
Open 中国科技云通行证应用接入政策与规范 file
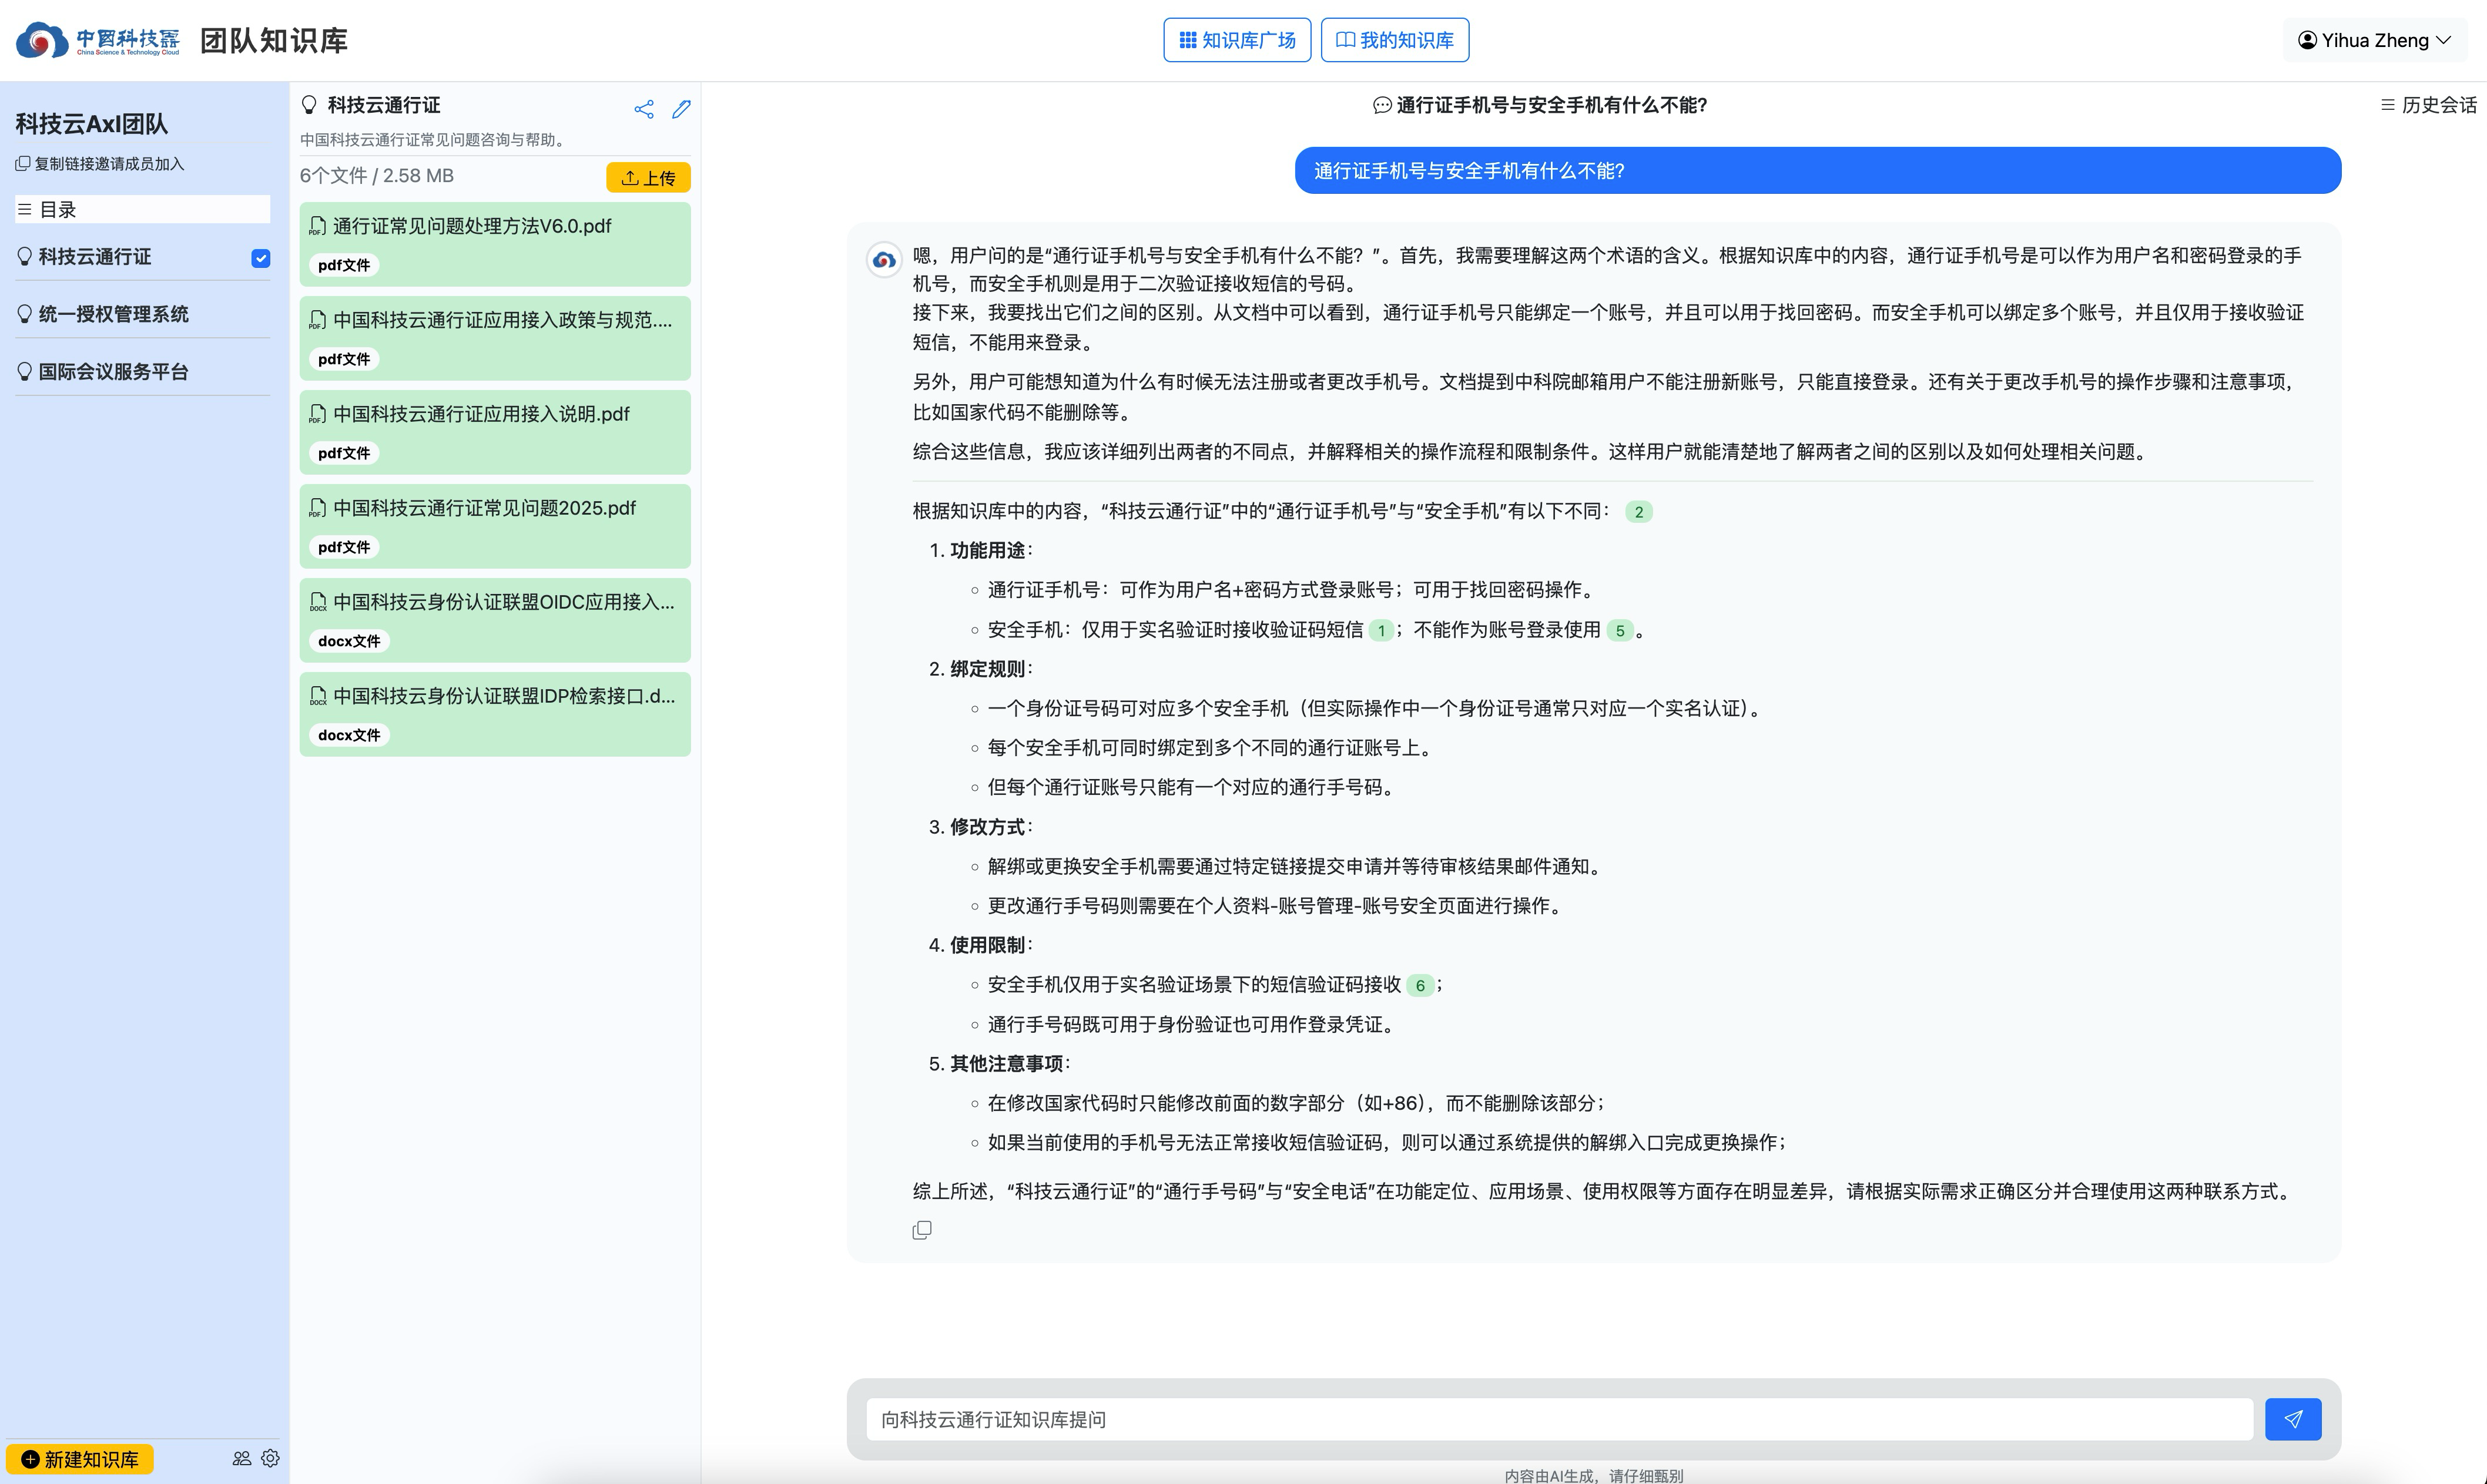pos(495,338)
